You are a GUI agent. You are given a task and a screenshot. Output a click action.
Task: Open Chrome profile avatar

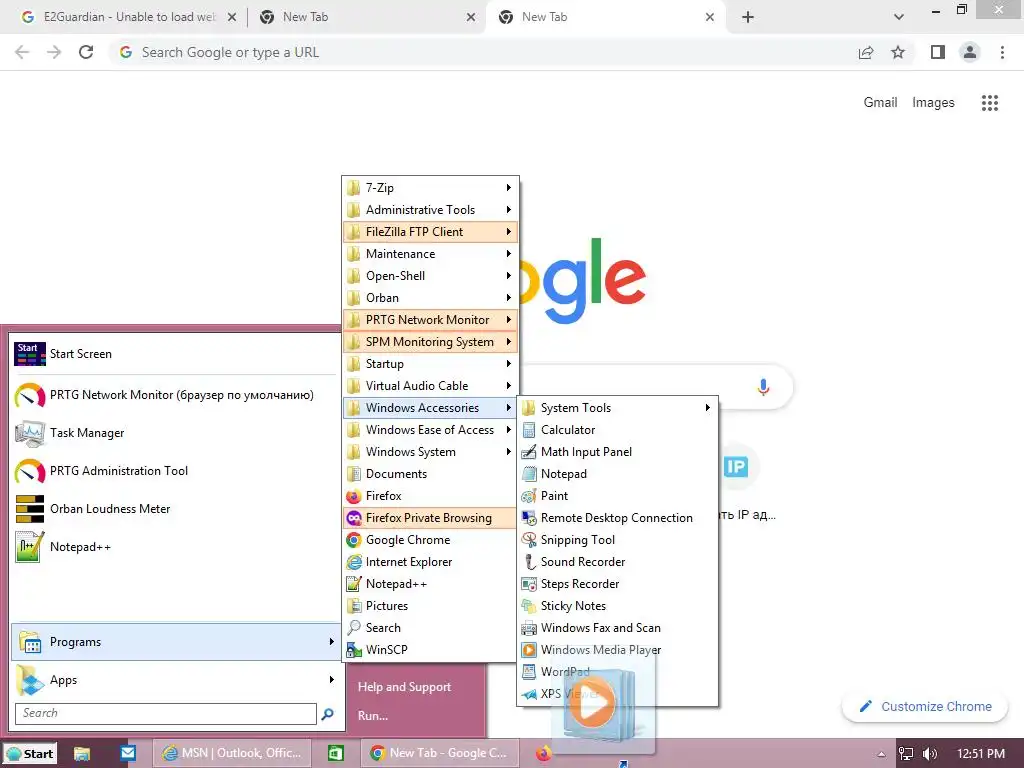pos(970,52)
